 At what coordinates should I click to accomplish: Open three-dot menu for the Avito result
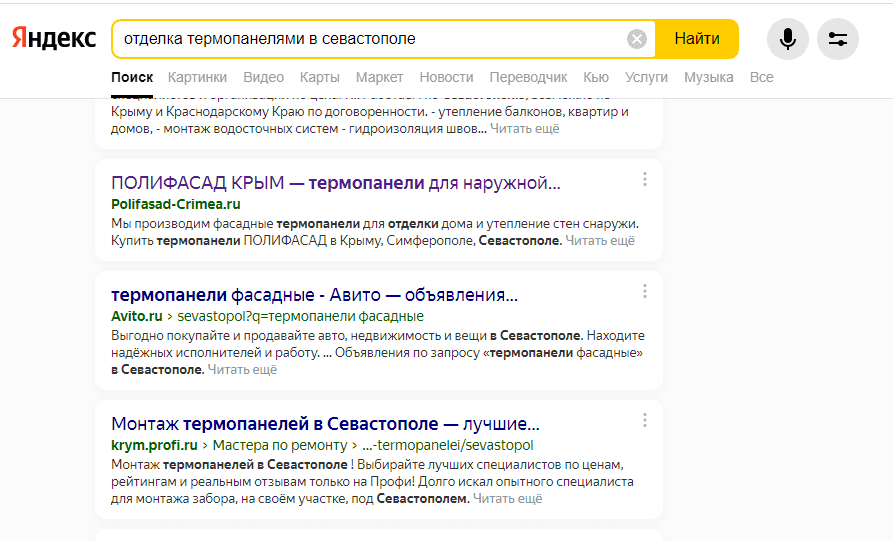click(x=645, y=292)
